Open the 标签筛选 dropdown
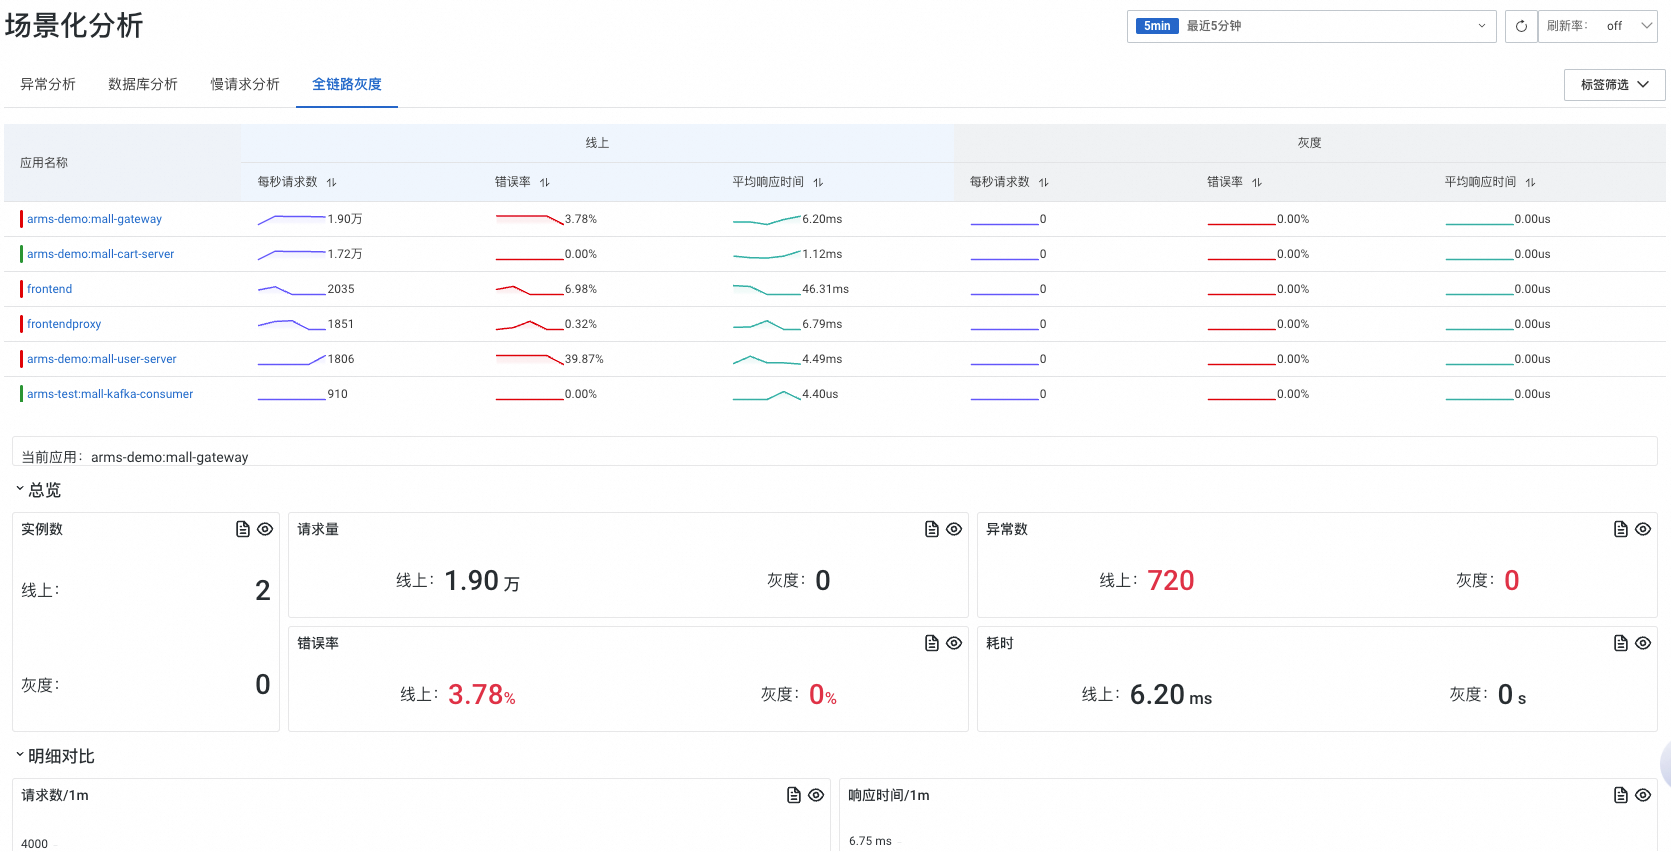1671x852 pixels. click(1614, 85)
